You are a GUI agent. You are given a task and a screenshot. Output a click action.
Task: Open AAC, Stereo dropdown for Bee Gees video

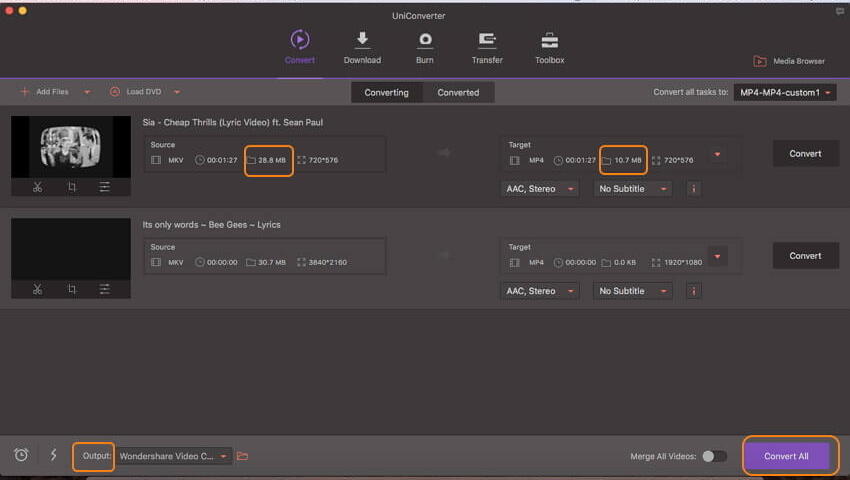pyautogui.click(x=539, y=291)
